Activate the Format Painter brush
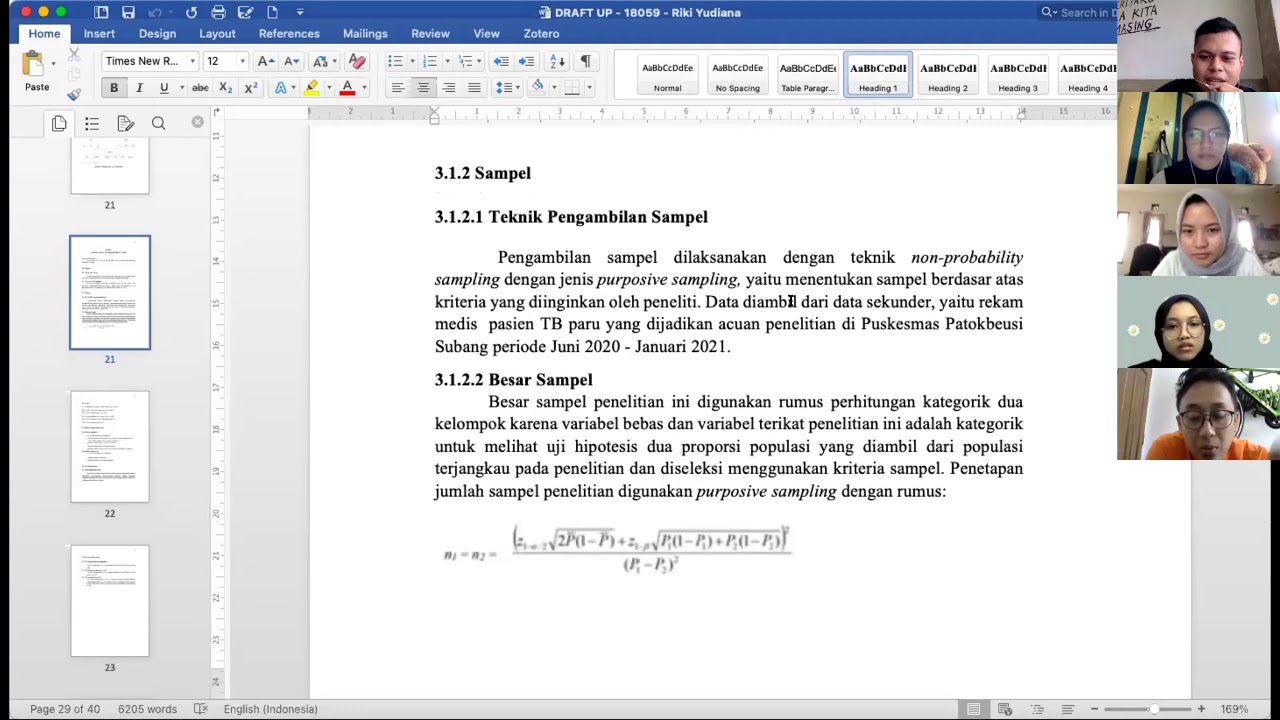Viewport: 1280px width, 720px height. tap(74, 94)
